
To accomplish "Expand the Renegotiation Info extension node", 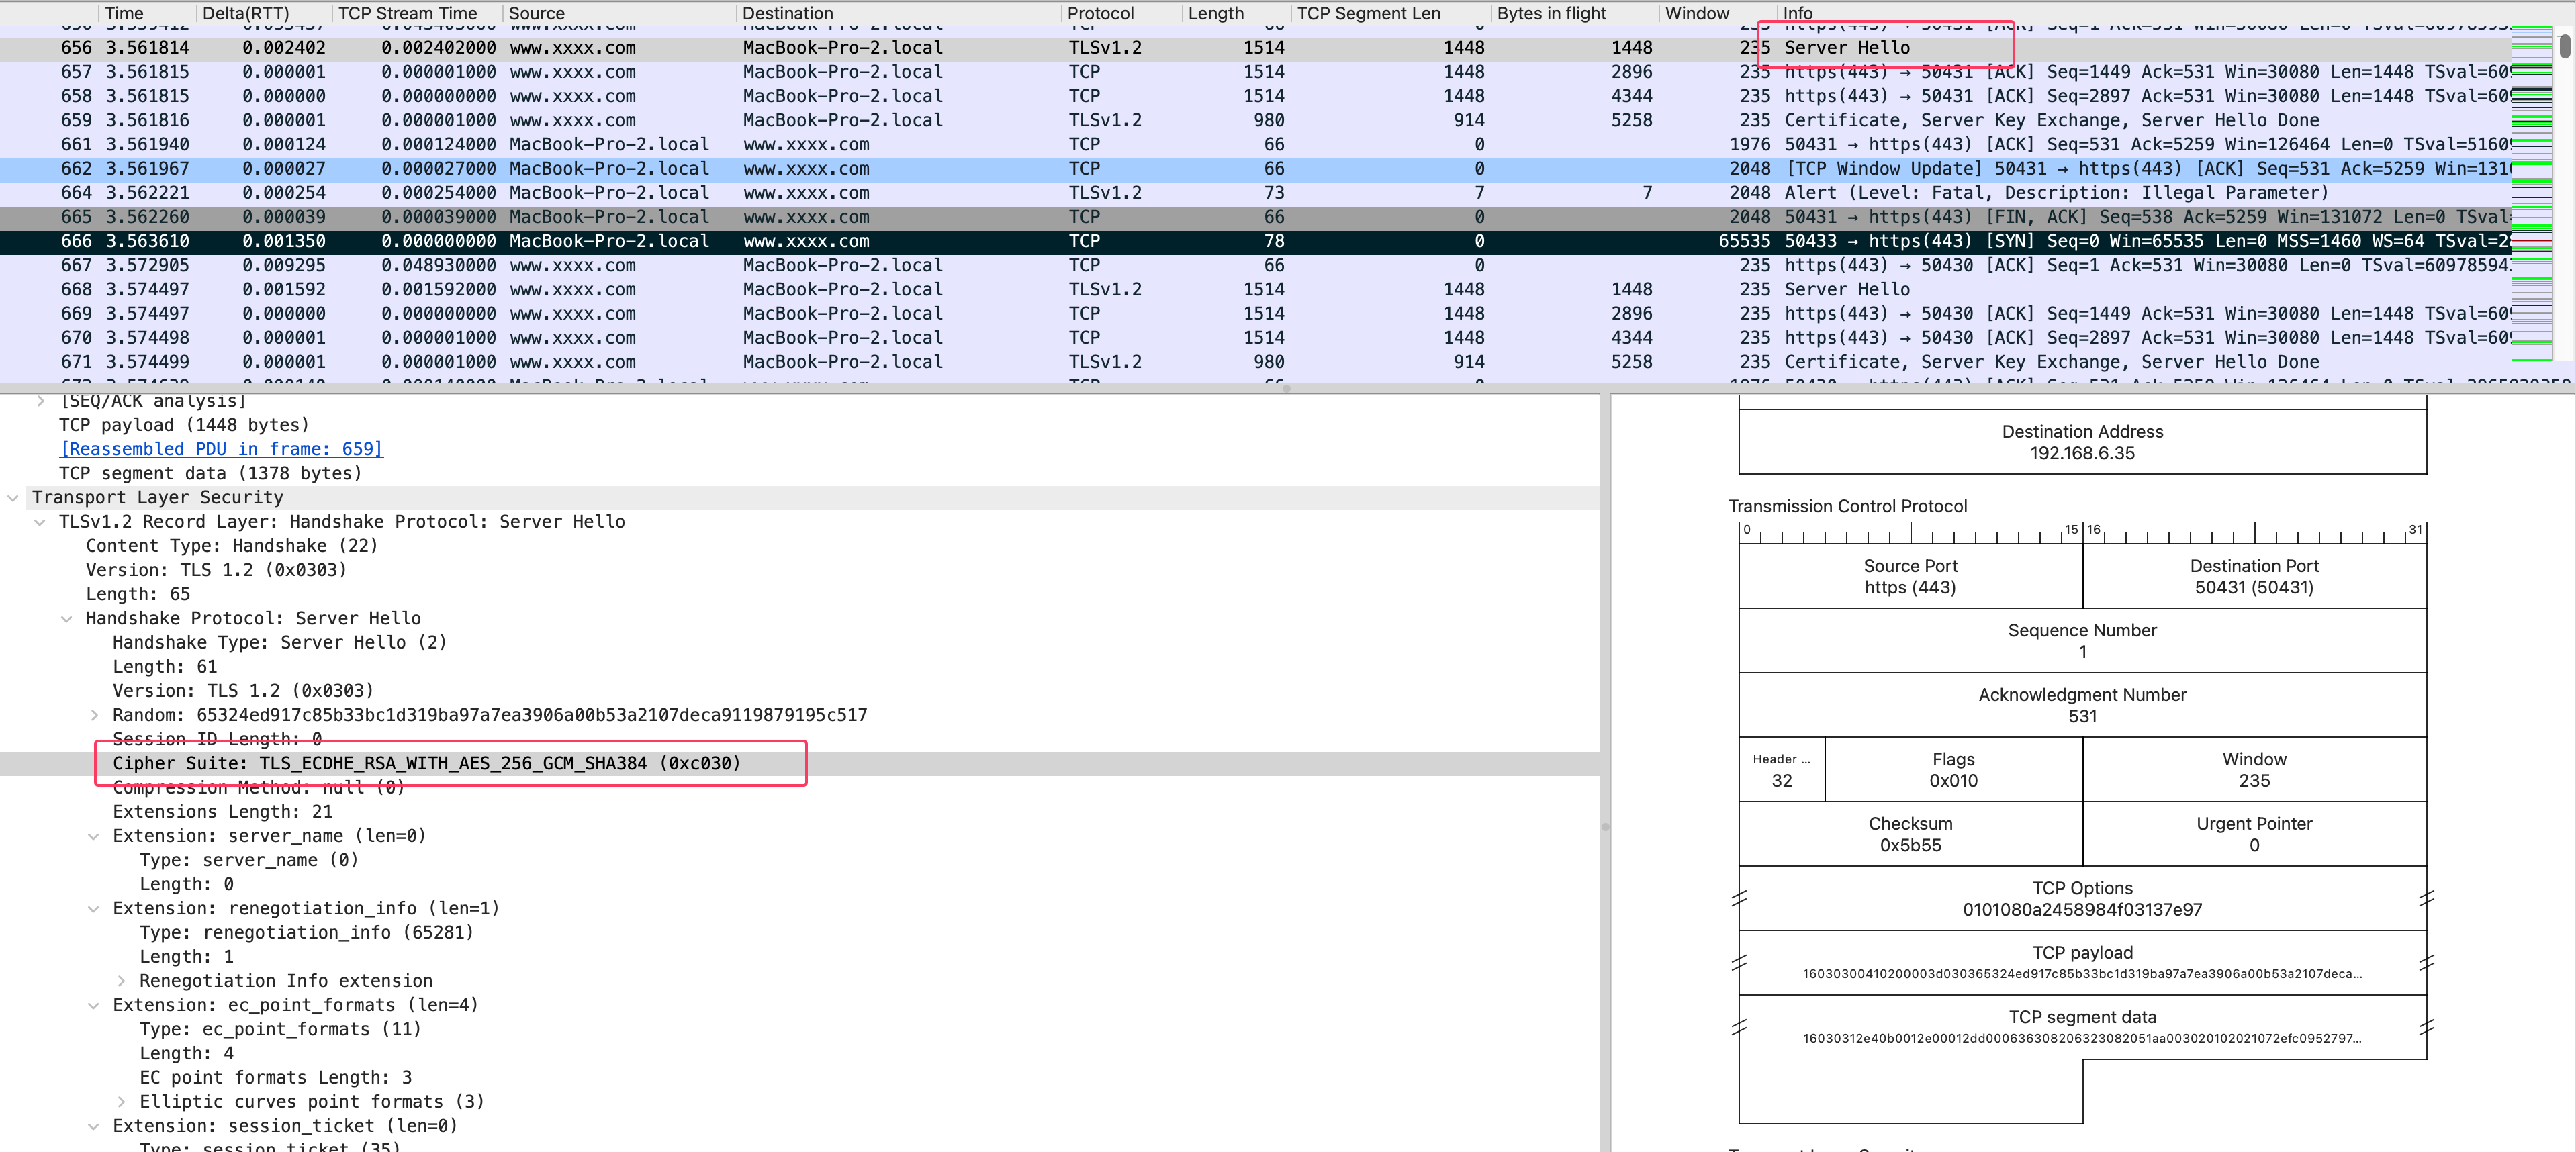I will pos(121,981).
